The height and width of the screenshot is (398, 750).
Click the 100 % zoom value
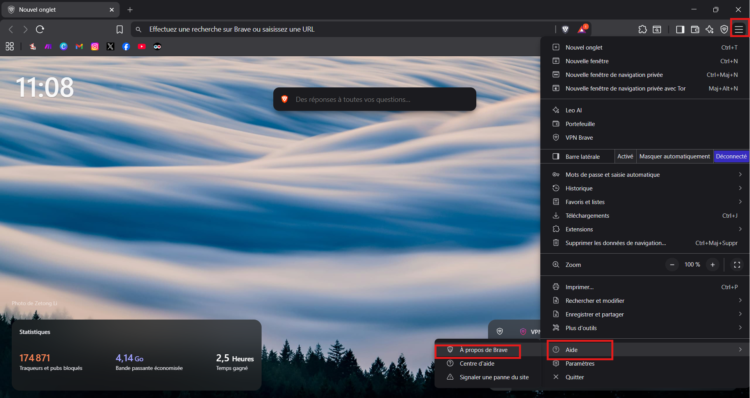pyautogui.click(x=692, y=265)
